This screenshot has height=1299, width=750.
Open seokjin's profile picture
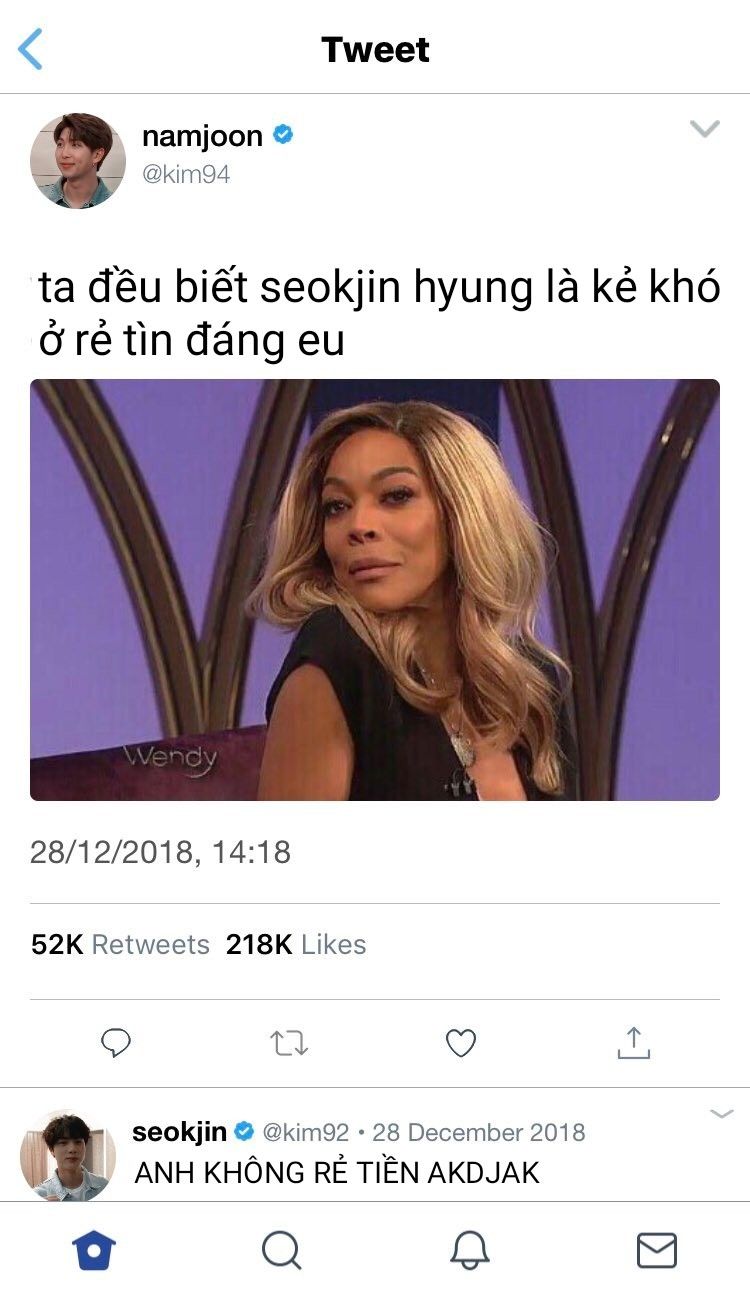point(68,1156)
